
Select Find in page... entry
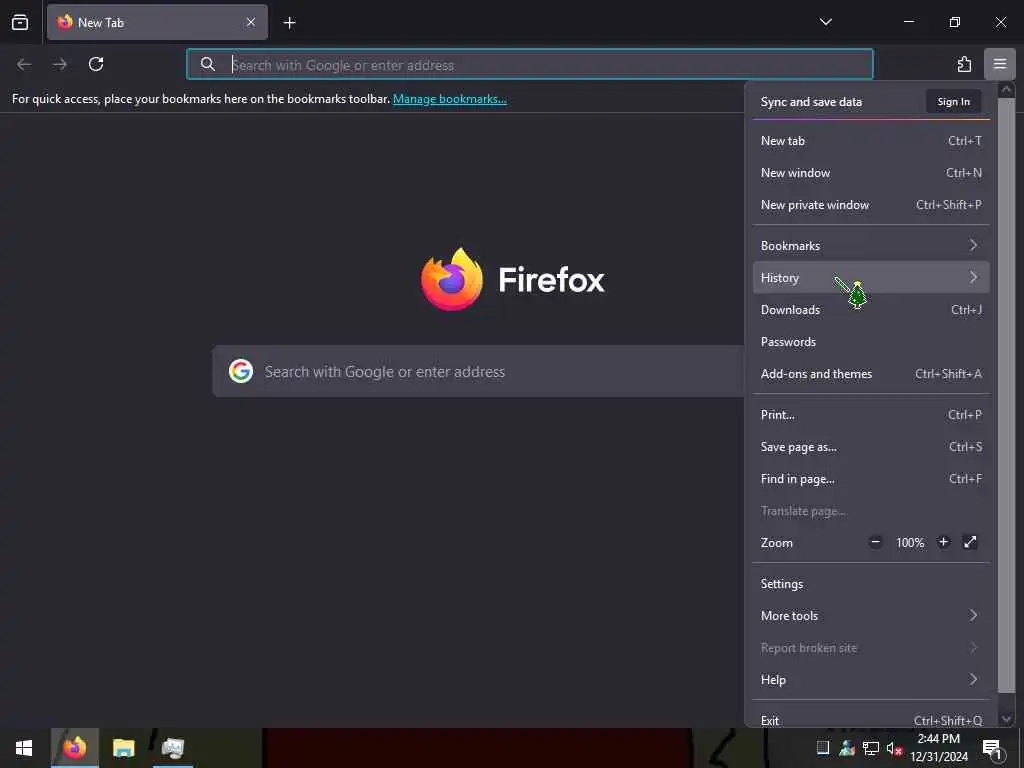click(871, 479)
